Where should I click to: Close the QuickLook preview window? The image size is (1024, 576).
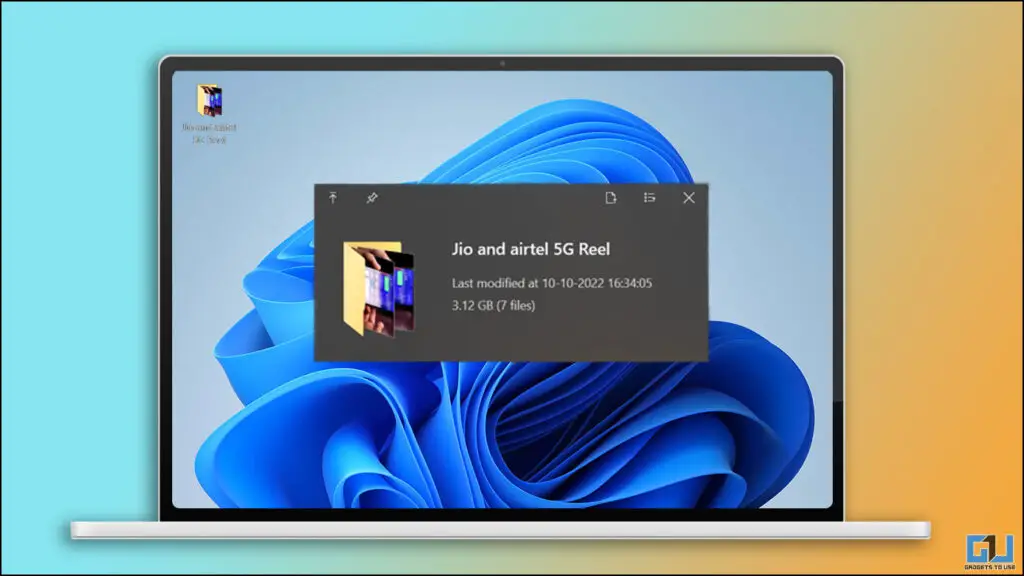688,197
